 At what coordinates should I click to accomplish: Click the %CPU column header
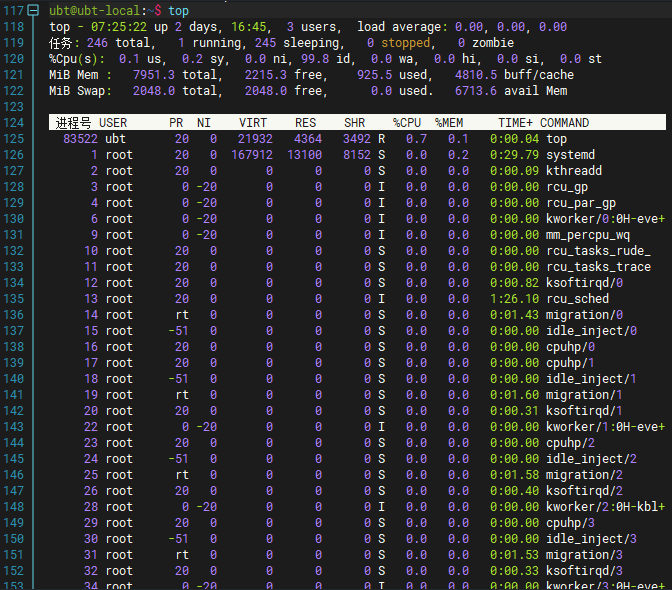click(407, 123)
